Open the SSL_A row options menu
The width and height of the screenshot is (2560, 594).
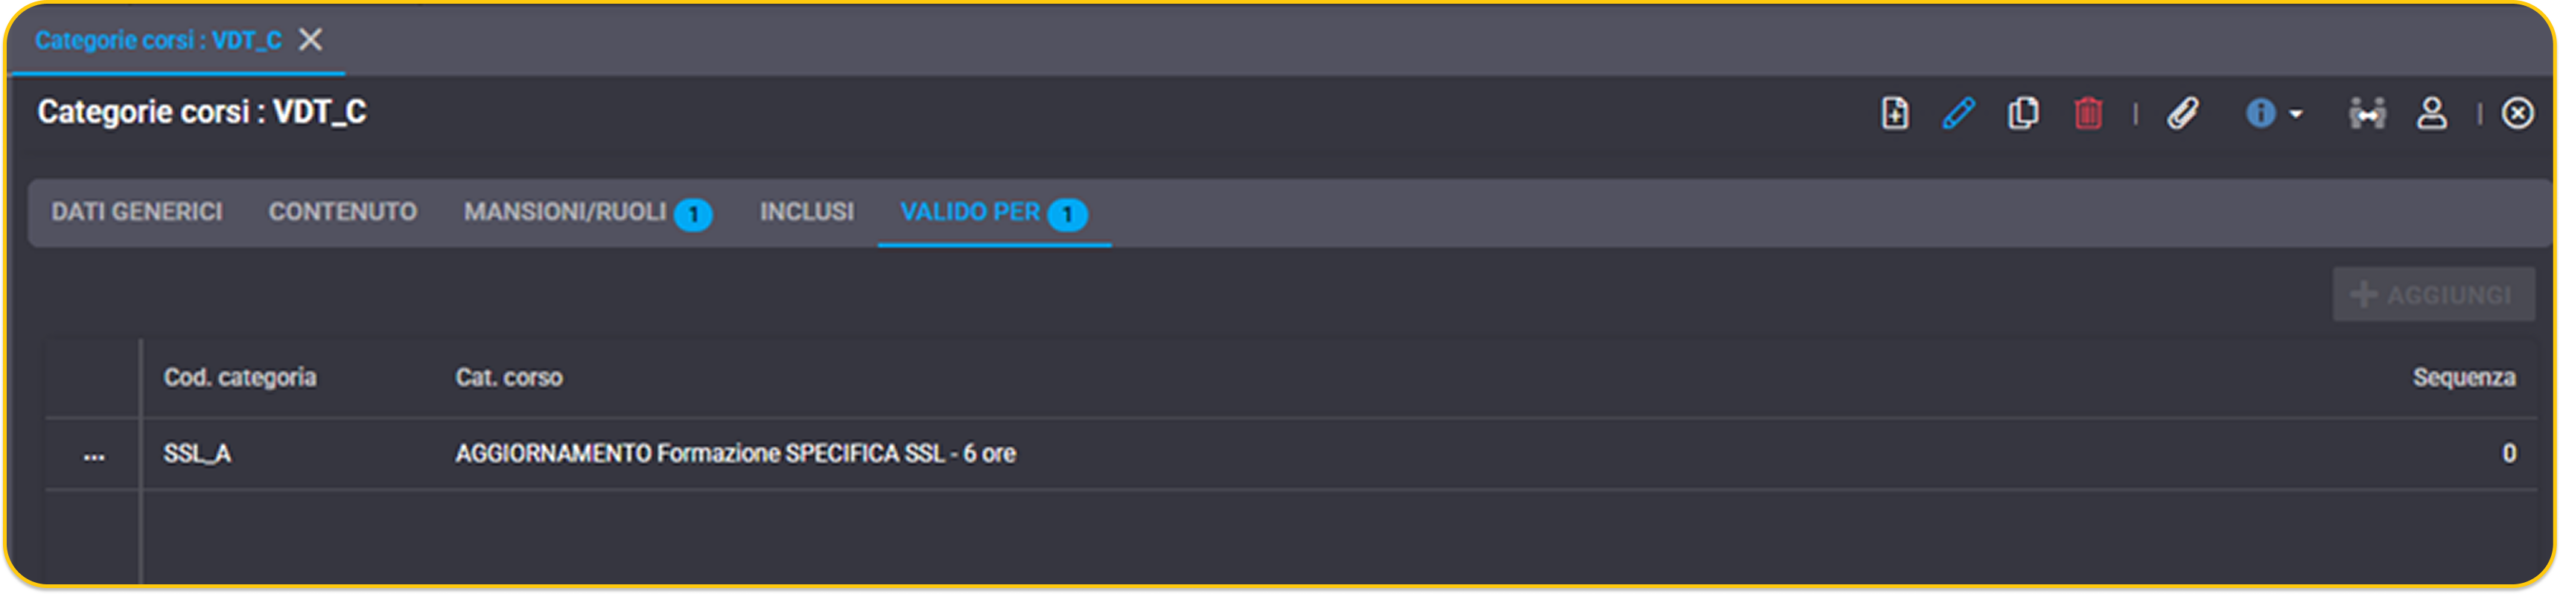94,455
